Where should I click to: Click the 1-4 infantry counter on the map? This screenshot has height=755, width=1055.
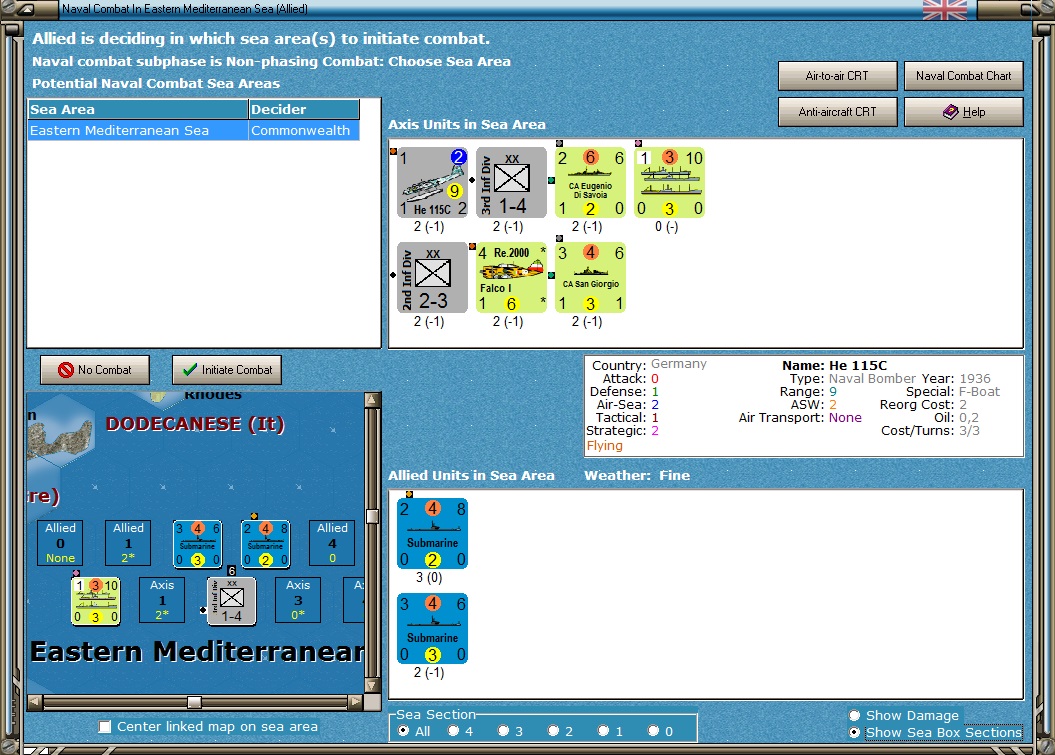pyautogui.click(x=231, y=601)
